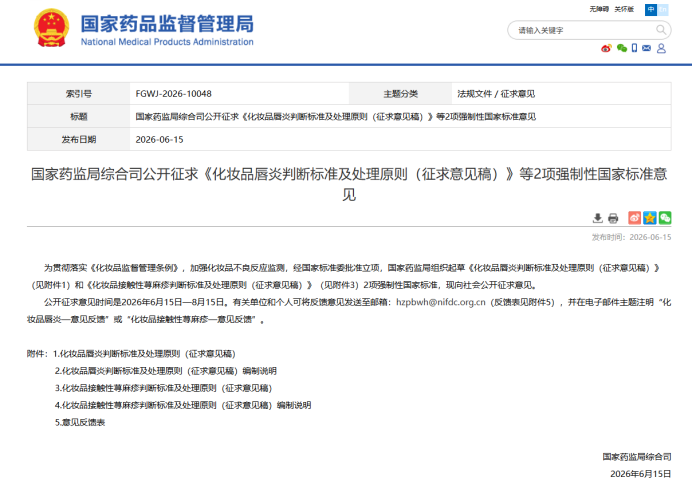
Task: Open attachment 5 意见反馈表
Action: (x=80, y=423)
